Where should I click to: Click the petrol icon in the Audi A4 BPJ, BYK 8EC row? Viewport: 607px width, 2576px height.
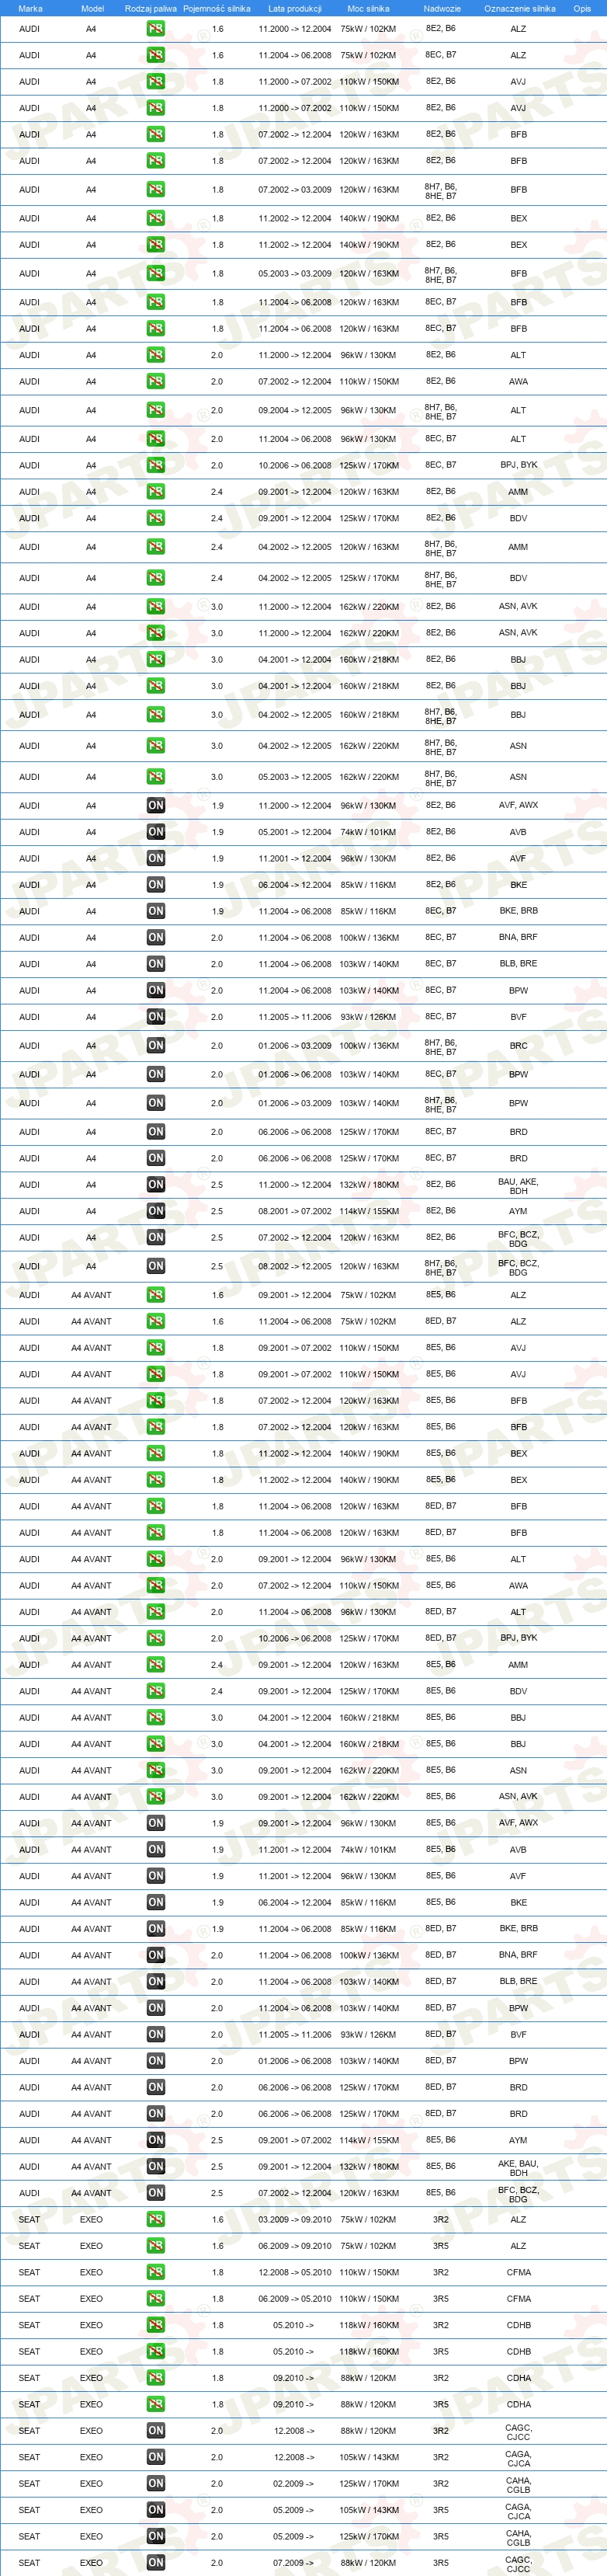tap(156, 466)
